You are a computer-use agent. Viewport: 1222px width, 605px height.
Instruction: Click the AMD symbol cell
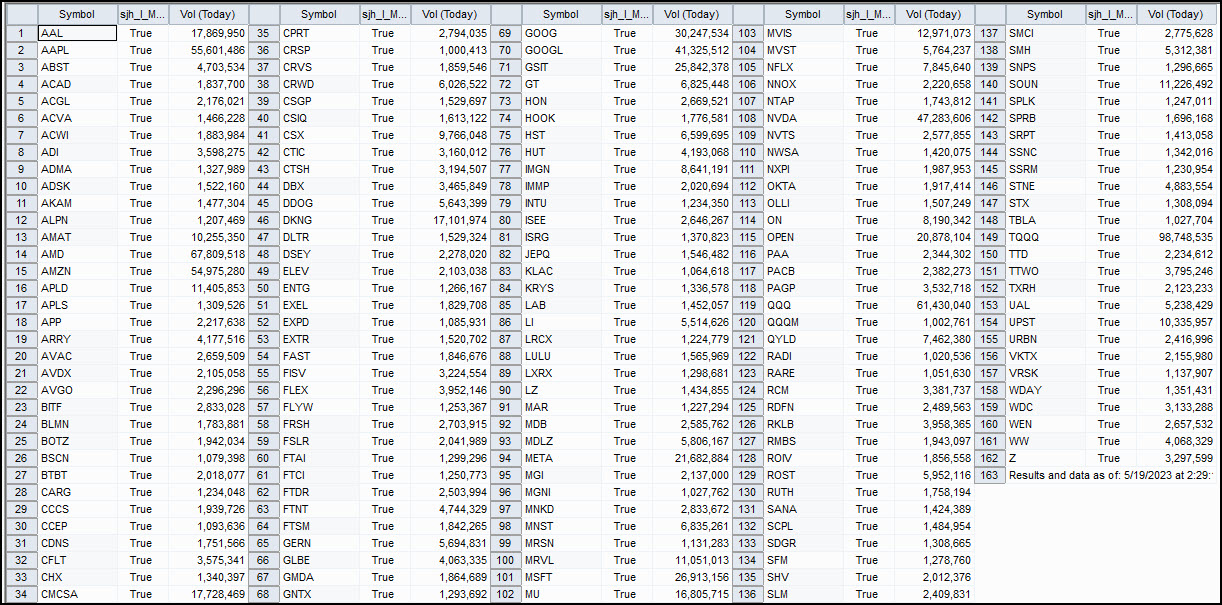coord(77,254)
